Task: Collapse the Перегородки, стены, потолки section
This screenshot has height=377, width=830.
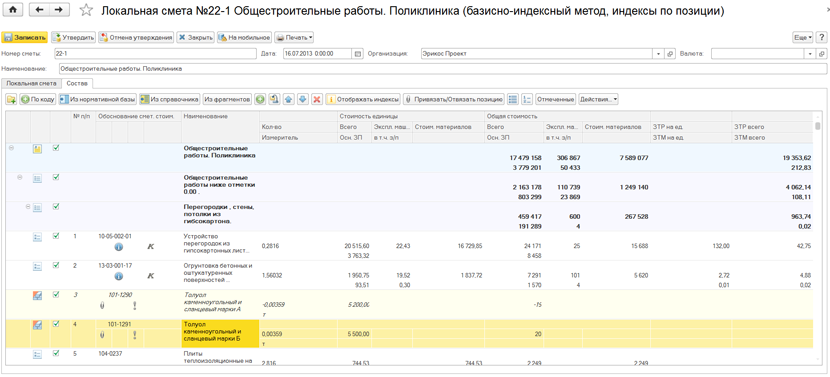Action: point(28,207)
